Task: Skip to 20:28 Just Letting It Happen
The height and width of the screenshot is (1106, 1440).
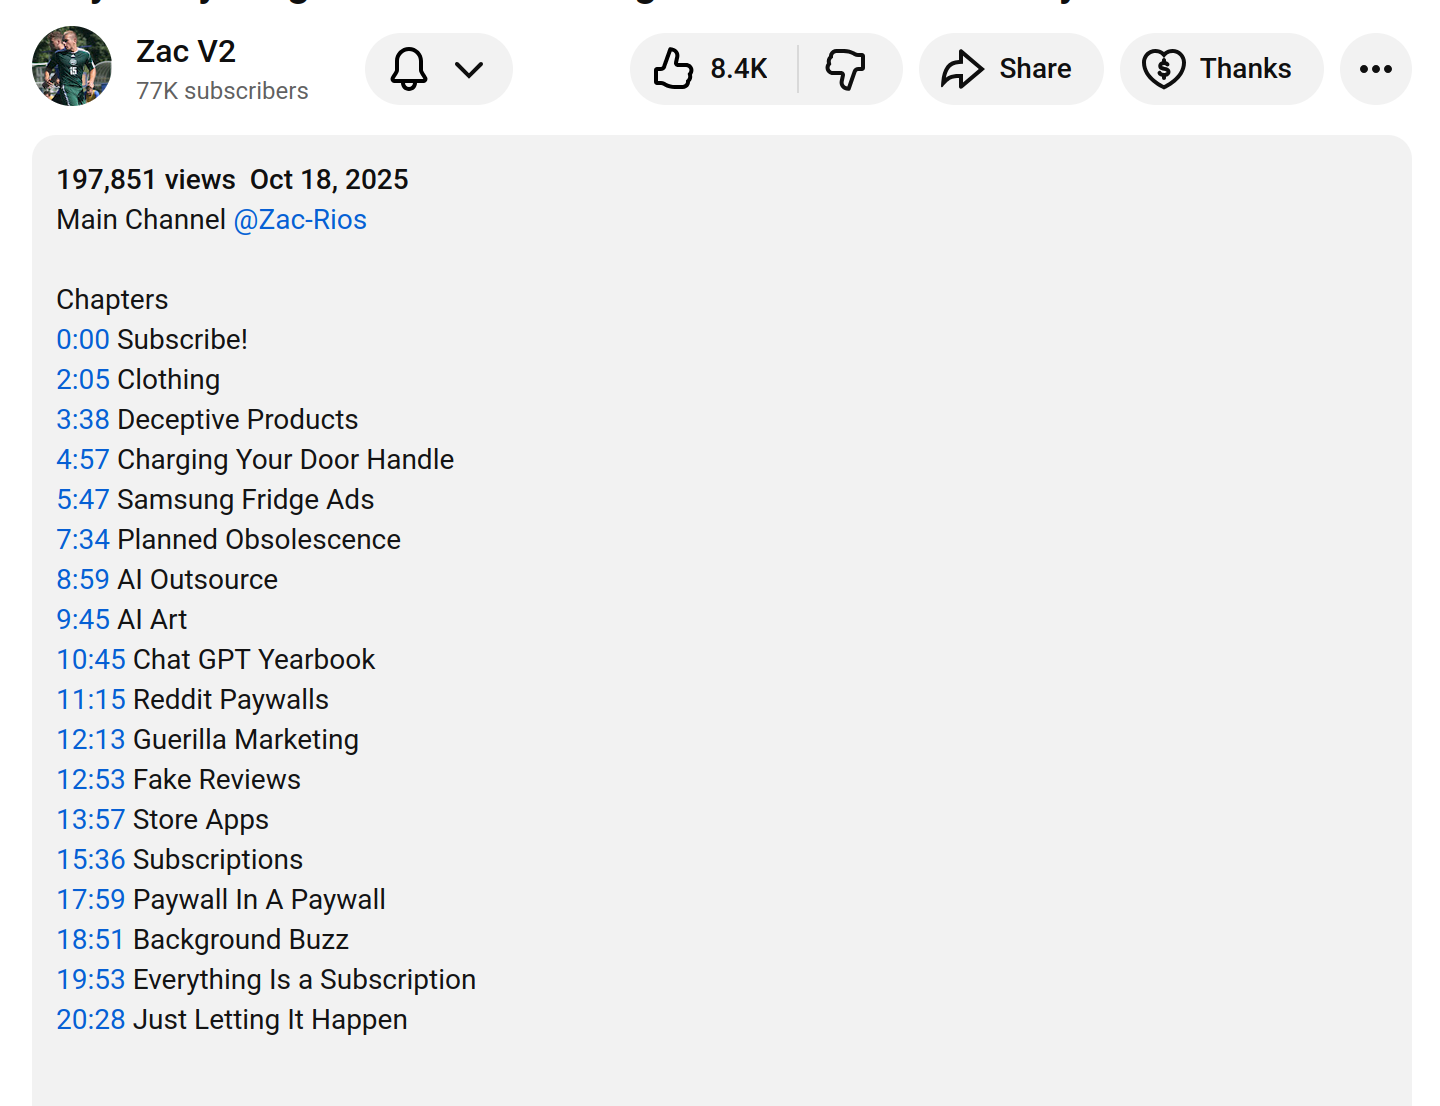Action: pyautogui.click(x=91, y=1020)
